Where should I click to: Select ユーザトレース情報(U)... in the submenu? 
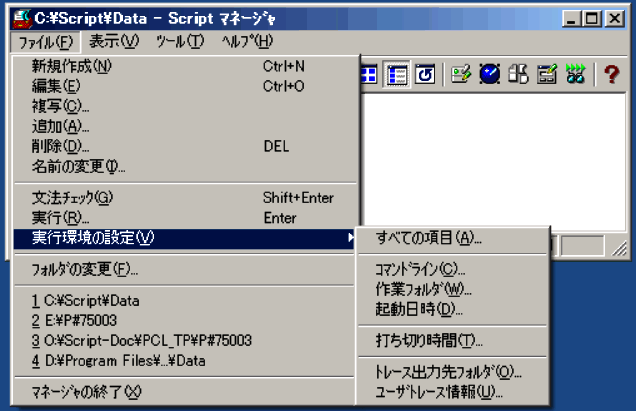point(453,392)
